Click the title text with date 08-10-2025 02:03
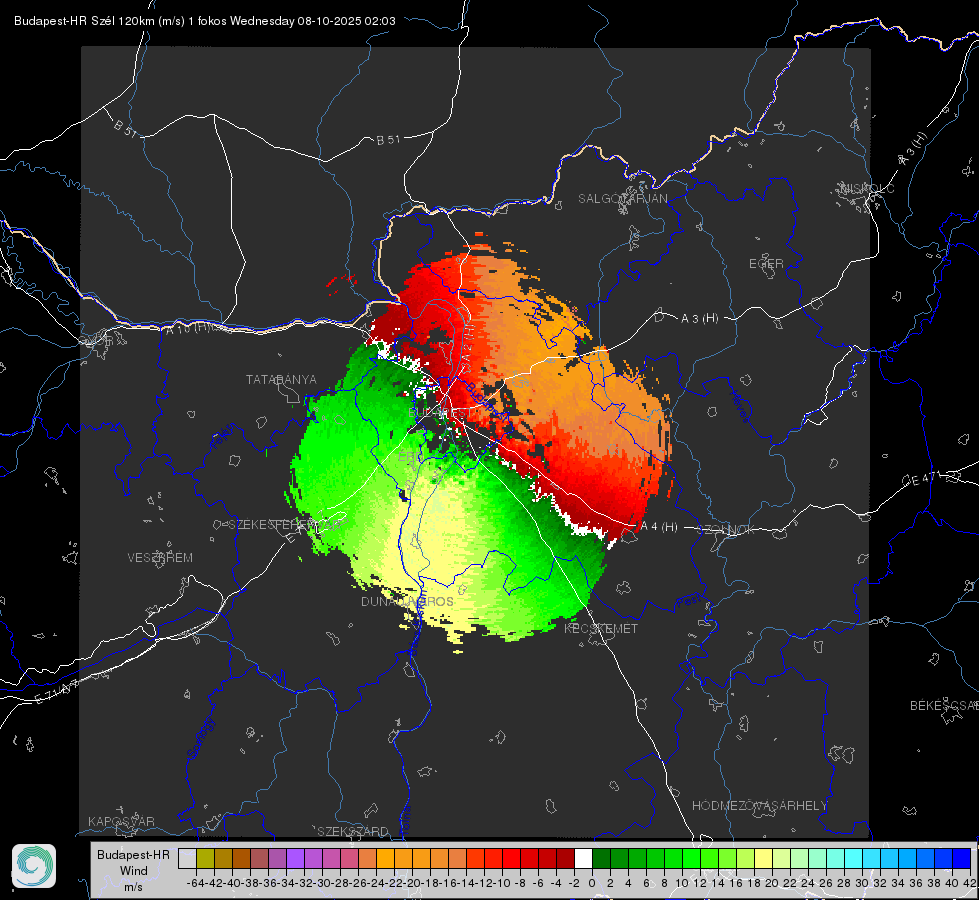Screen dimensions: 979x900 coord(205,21)
